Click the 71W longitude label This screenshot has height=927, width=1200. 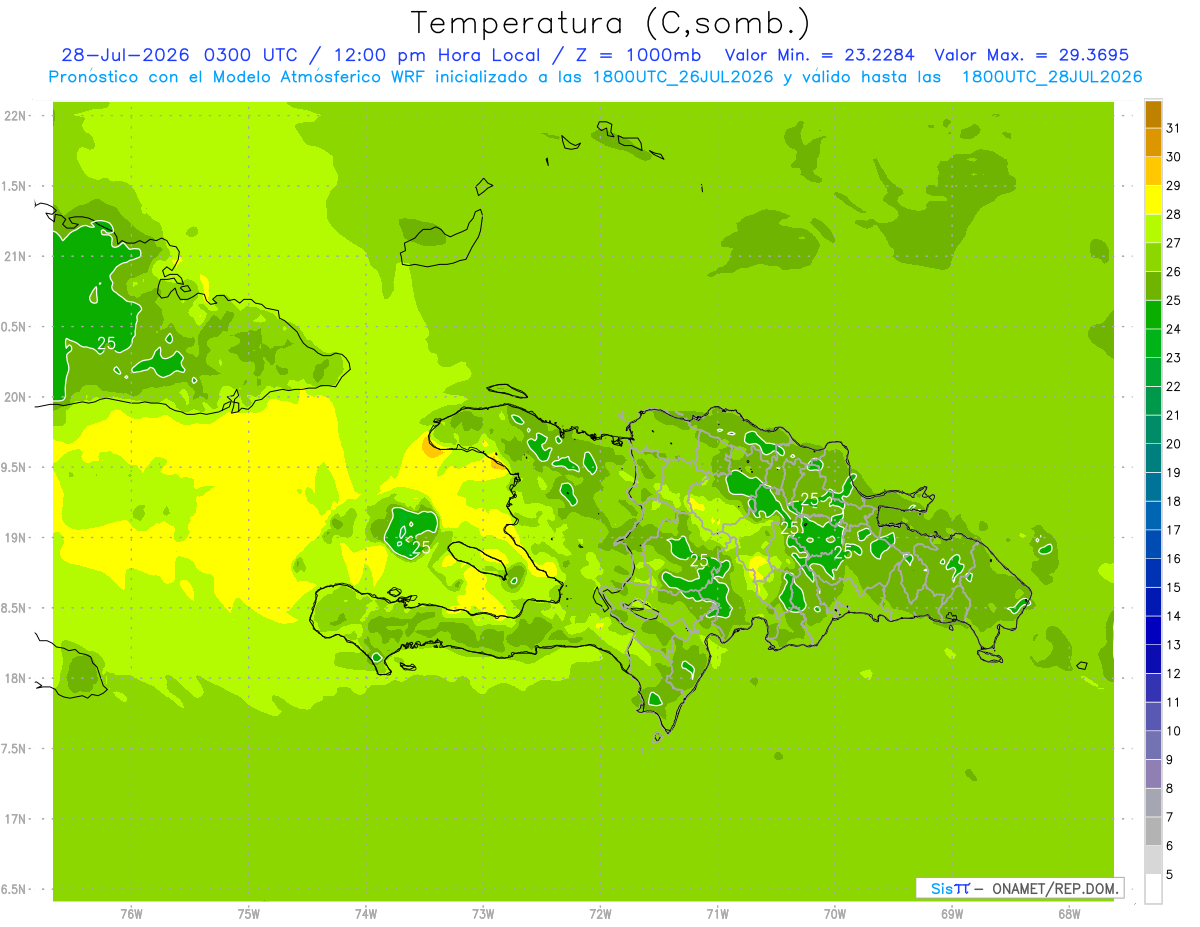(718, 914)
